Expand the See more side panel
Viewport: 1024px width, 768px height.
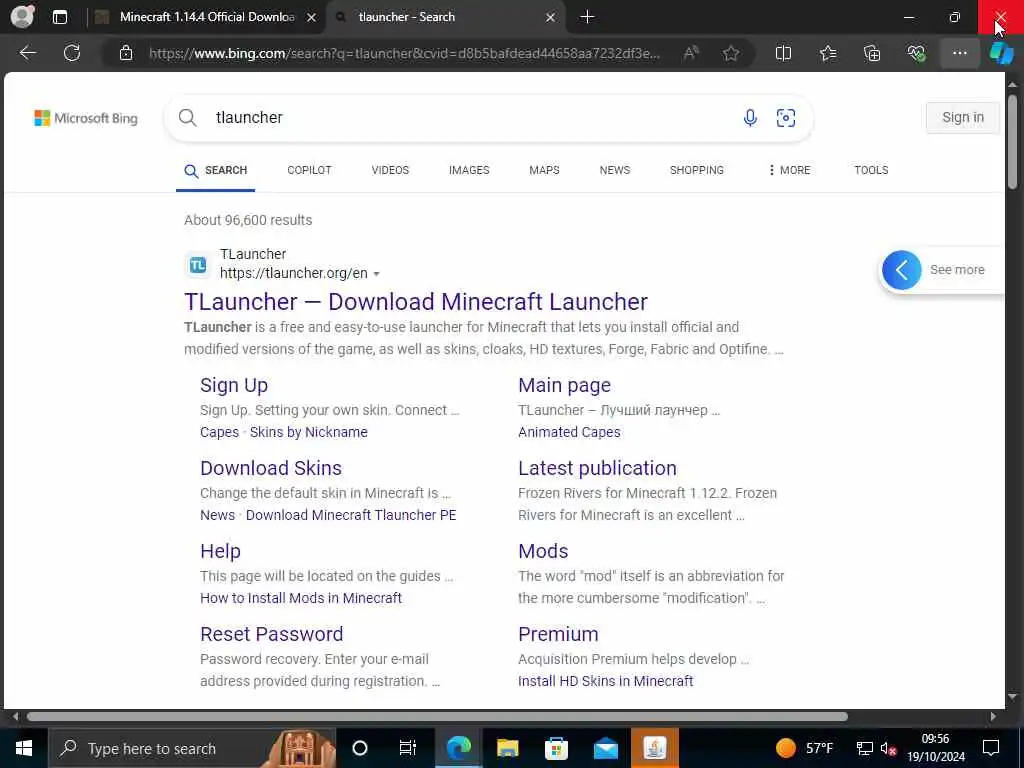[x=901, y=270]
